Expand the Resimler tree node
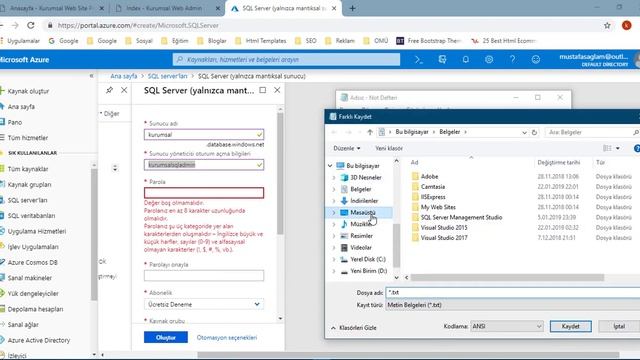 (333, 236)
